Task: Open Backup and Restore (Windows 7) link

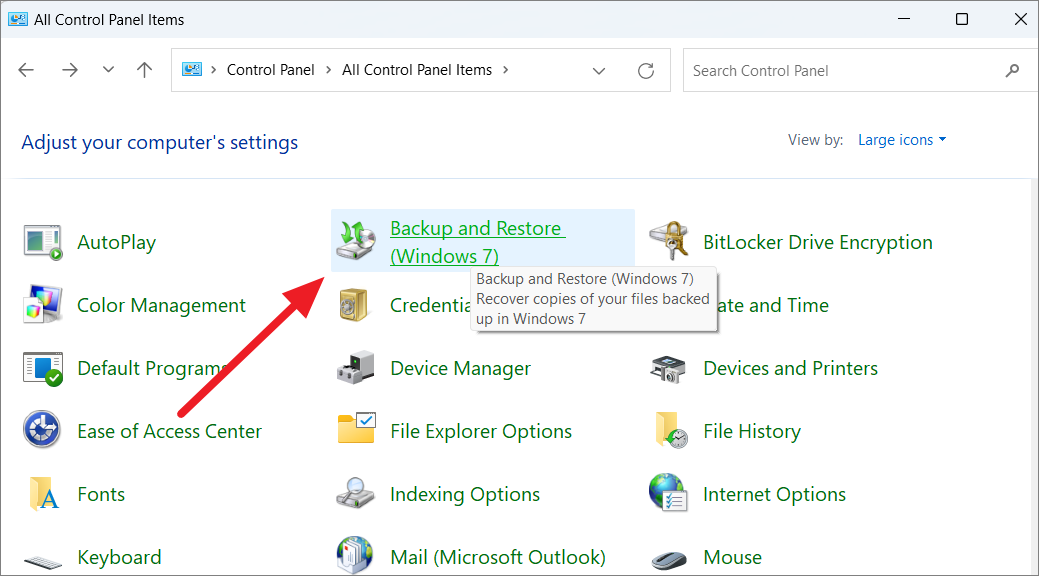Action: [478, 242]
